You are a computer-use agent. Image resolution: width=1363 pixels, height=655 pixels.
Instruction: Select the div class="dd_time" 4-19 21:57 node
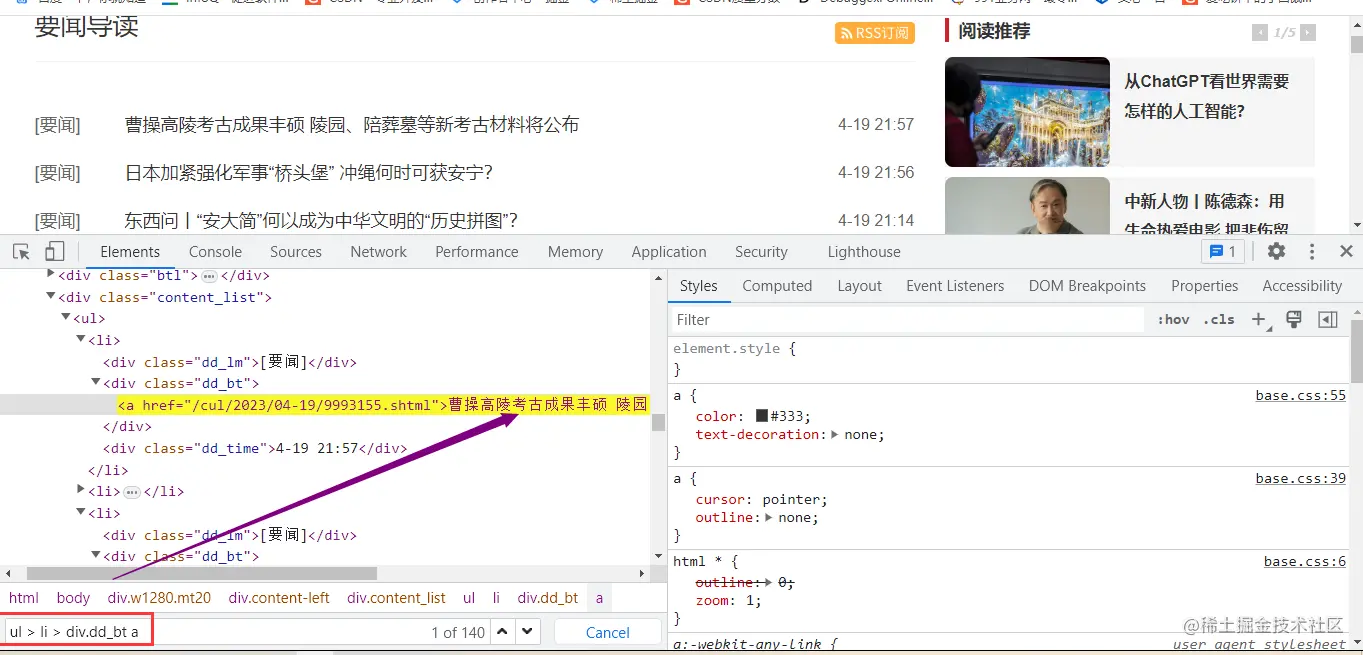pyautogui.click(x=255, y=448)
